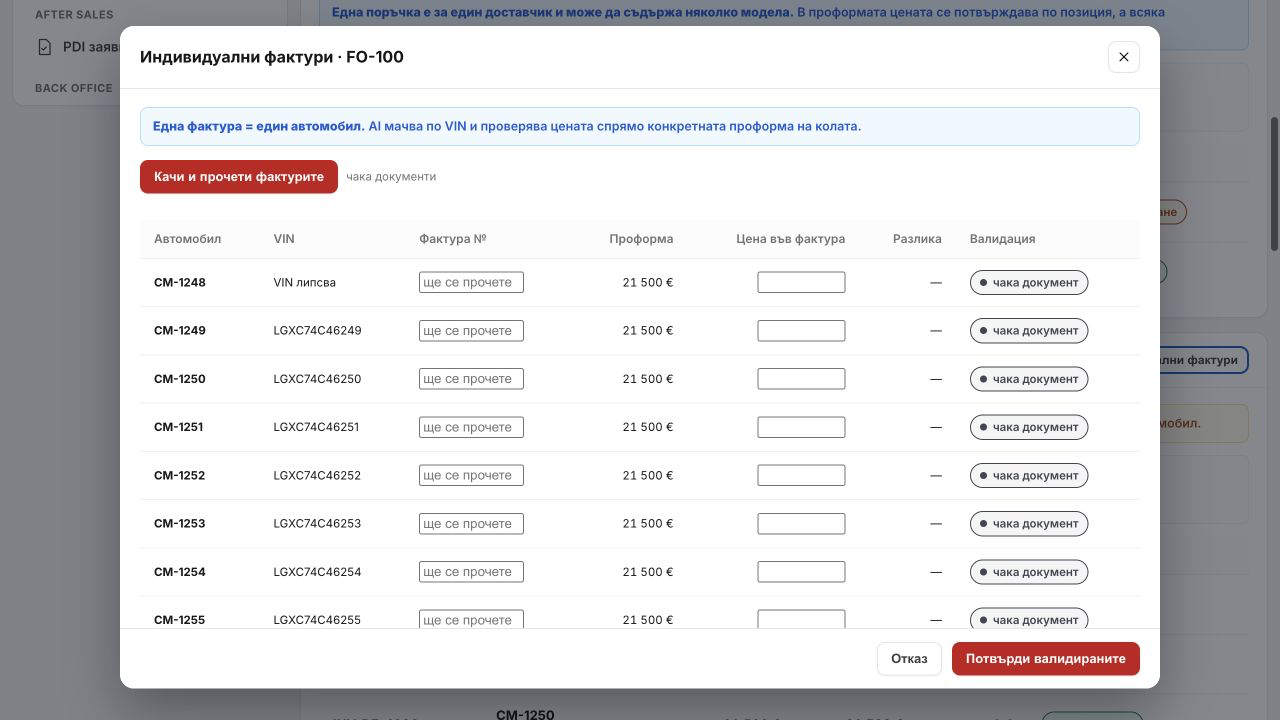Click invoice price field for CM-1252
The height and width of the screenshot is (720, 1280).
pyautogui.click(x=801, y=476)
